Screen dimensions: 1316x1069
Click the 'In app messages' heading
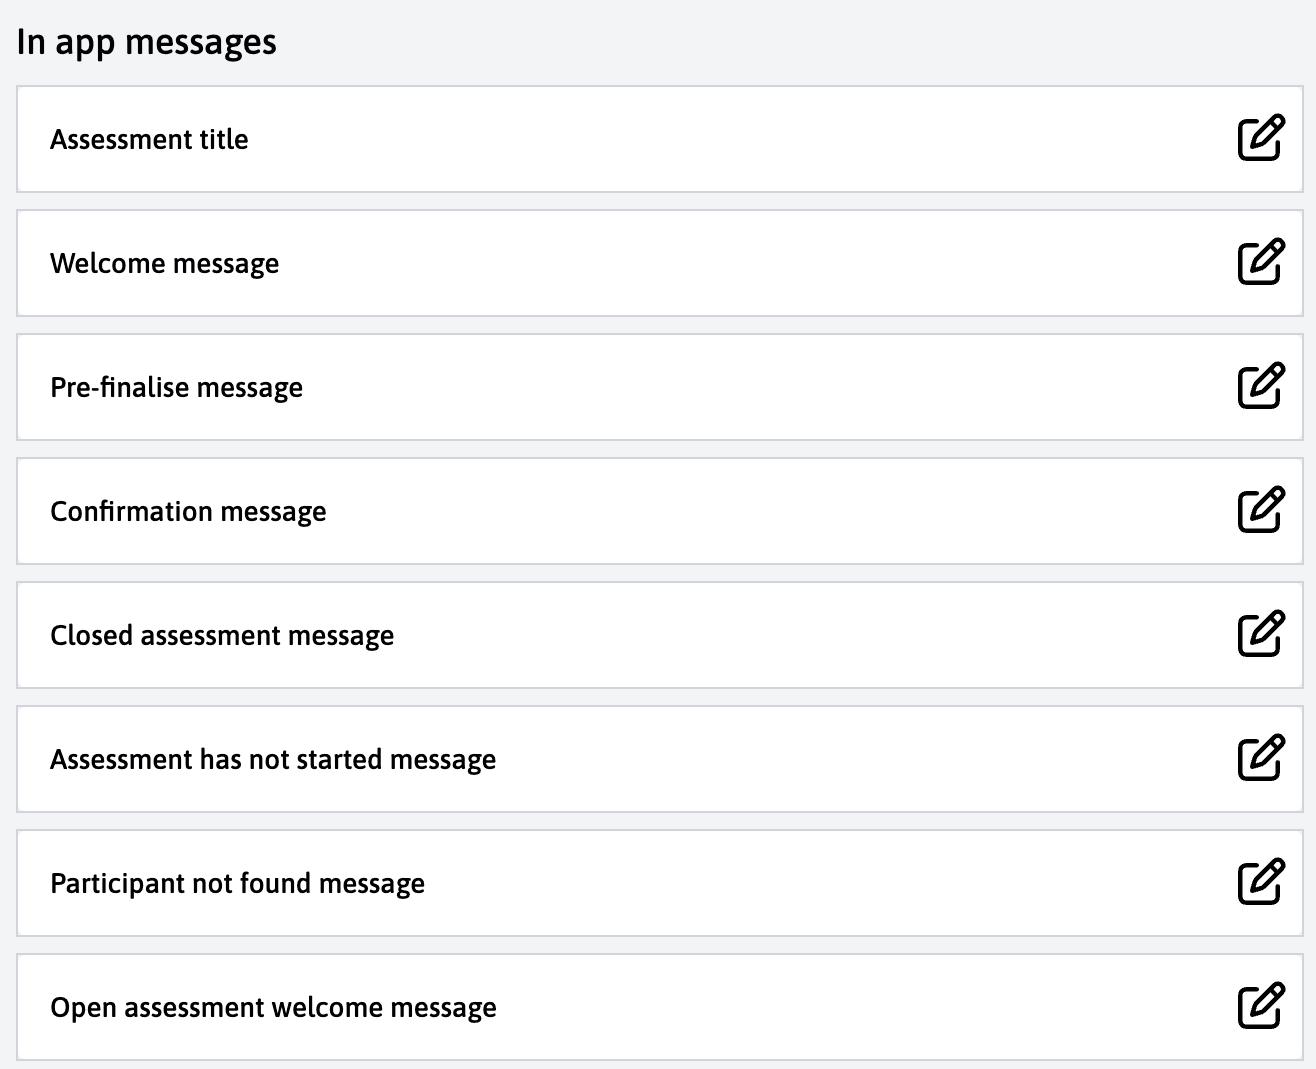coord(146,43)
